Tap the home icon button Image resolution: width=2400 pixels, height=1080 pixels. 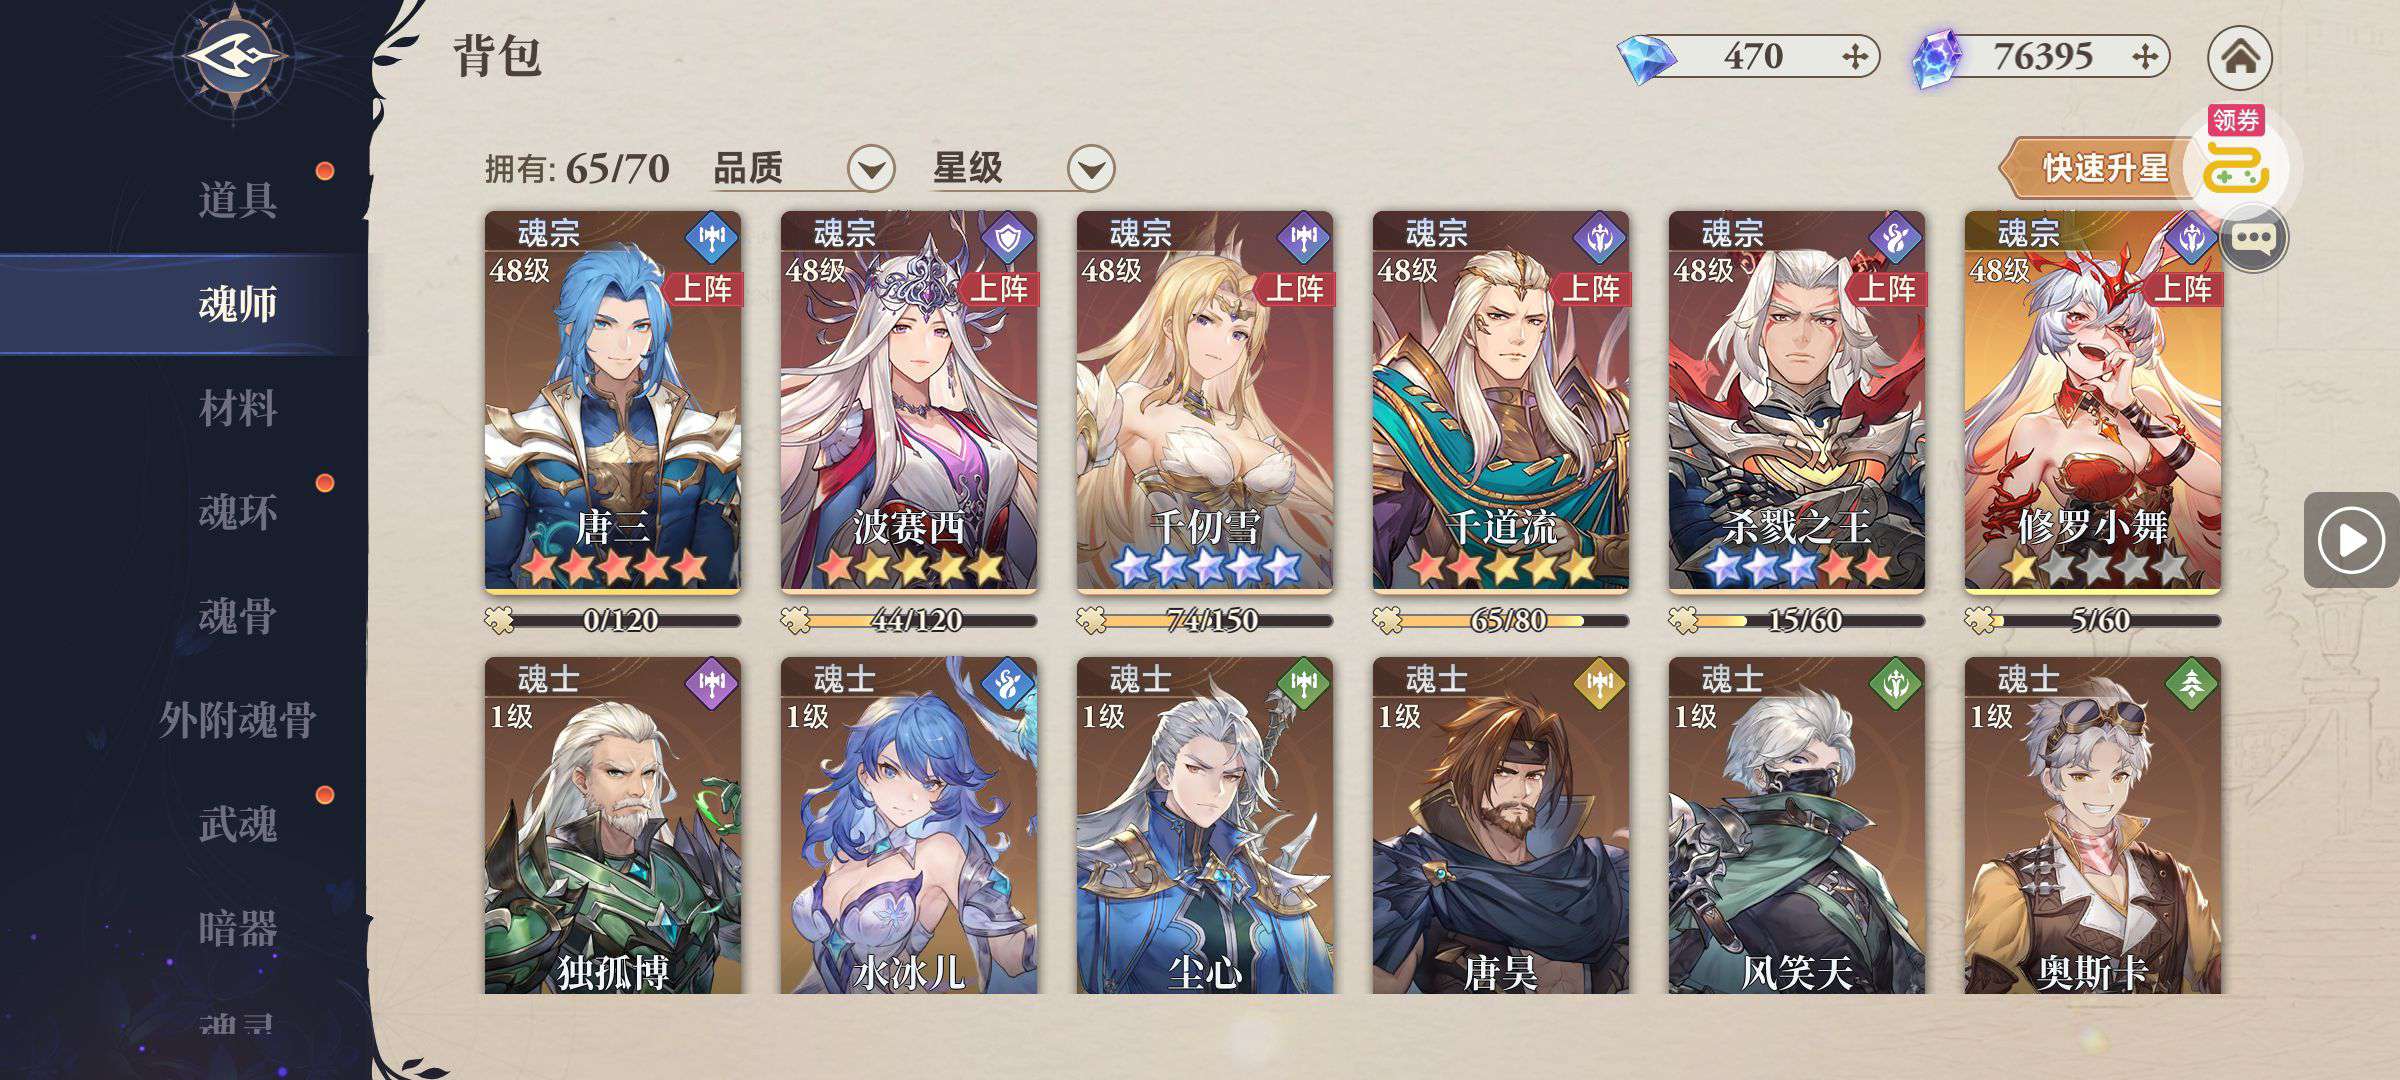2239,57
